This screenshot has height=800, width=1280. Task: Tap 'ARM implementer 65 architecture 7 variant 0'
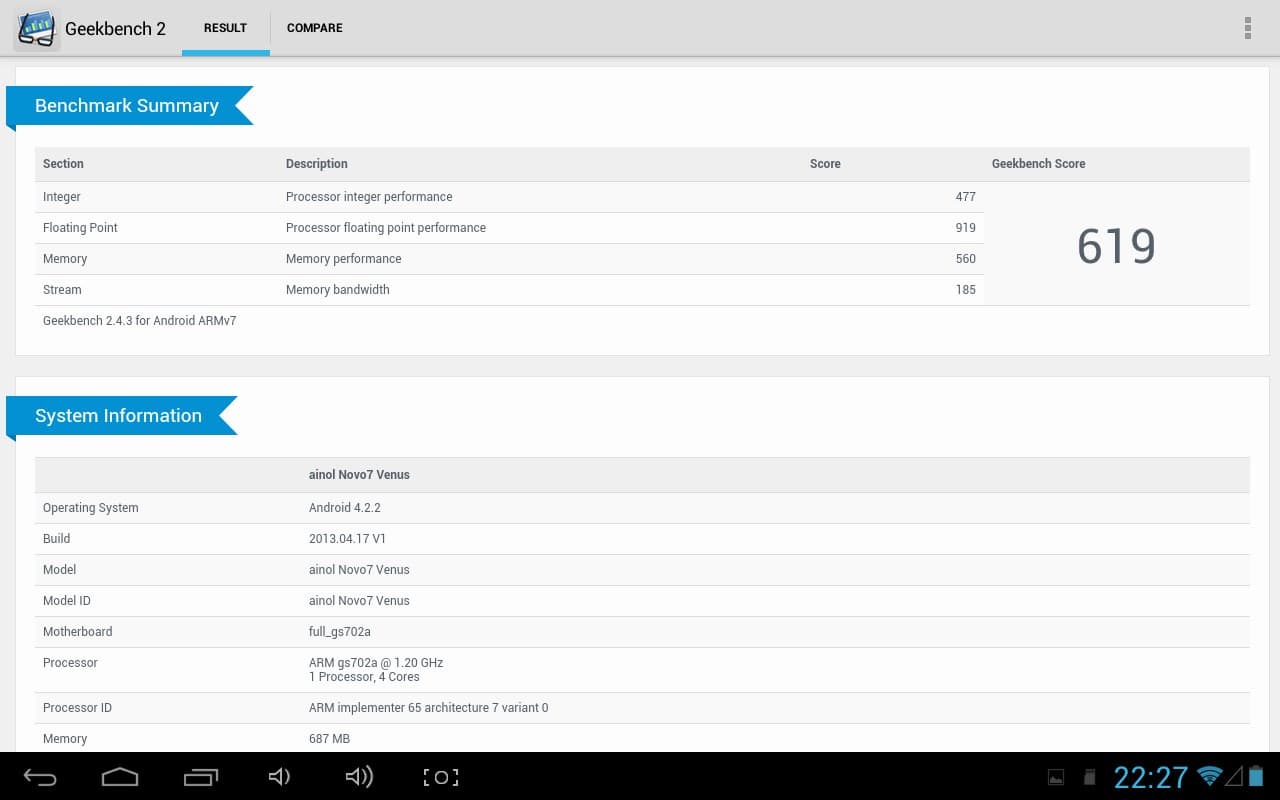coord(429,708)
